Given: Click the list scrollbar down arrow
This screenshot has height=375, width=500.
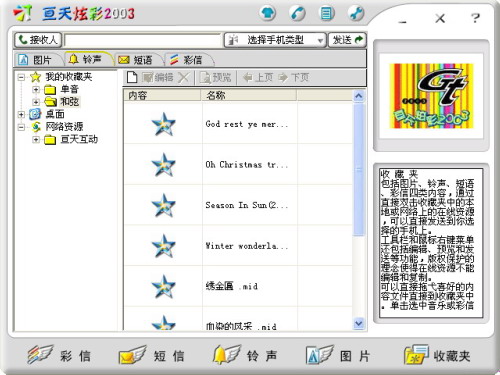Looking at the screenshot, I should [x=359, y=323].
